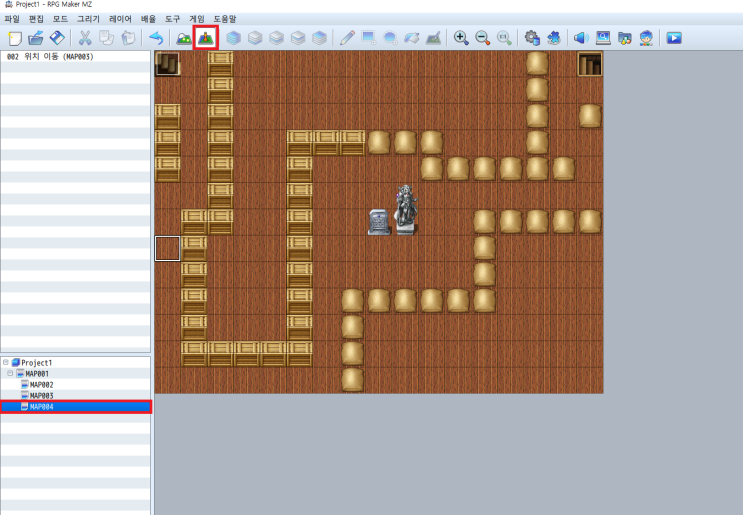Open the Resource Manager icon
Image resolution: width=743 pixels, height=515 pixels.
[625, 38]
